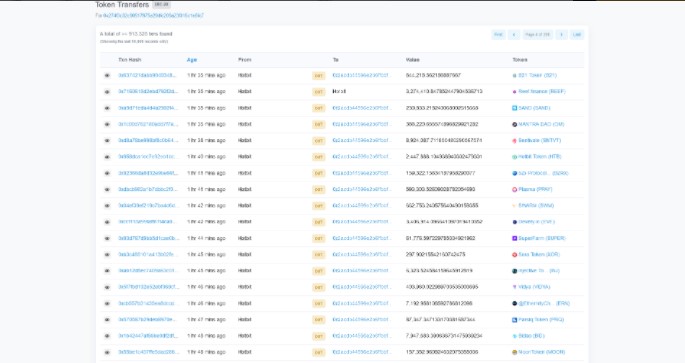Click the Sentivate token logo icon

515,141
